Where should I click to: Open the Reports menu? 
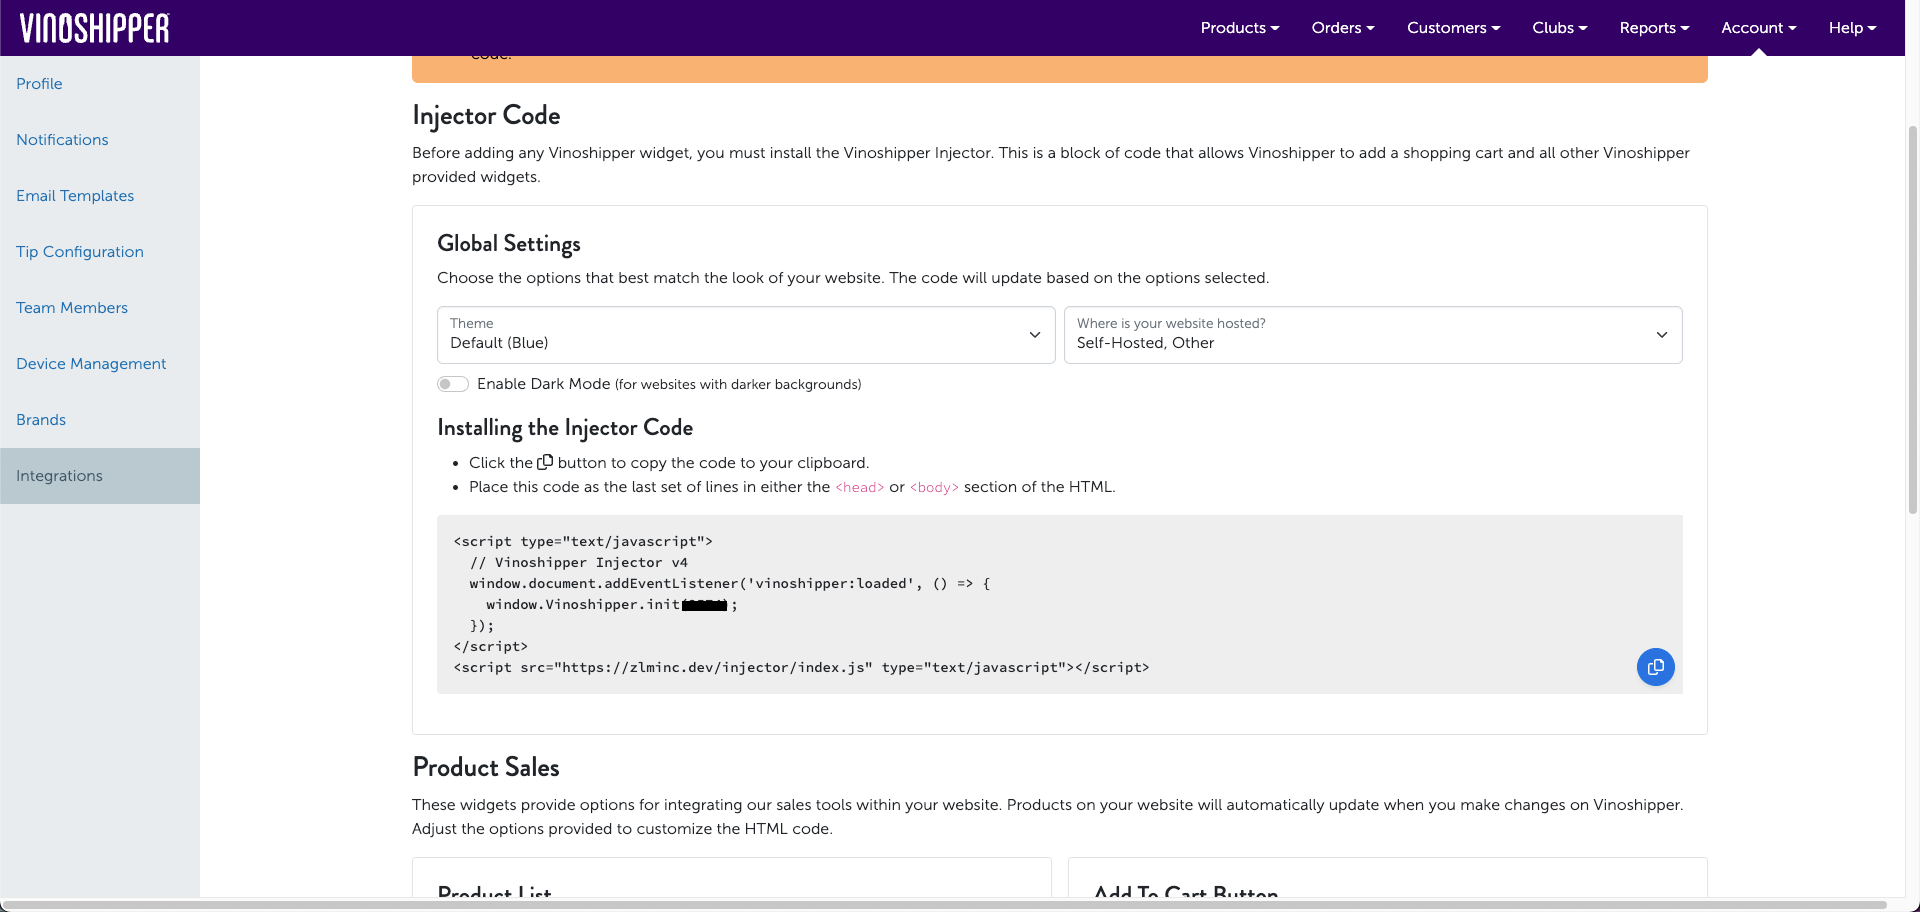pyautogui.click(x=1654, y=28)
